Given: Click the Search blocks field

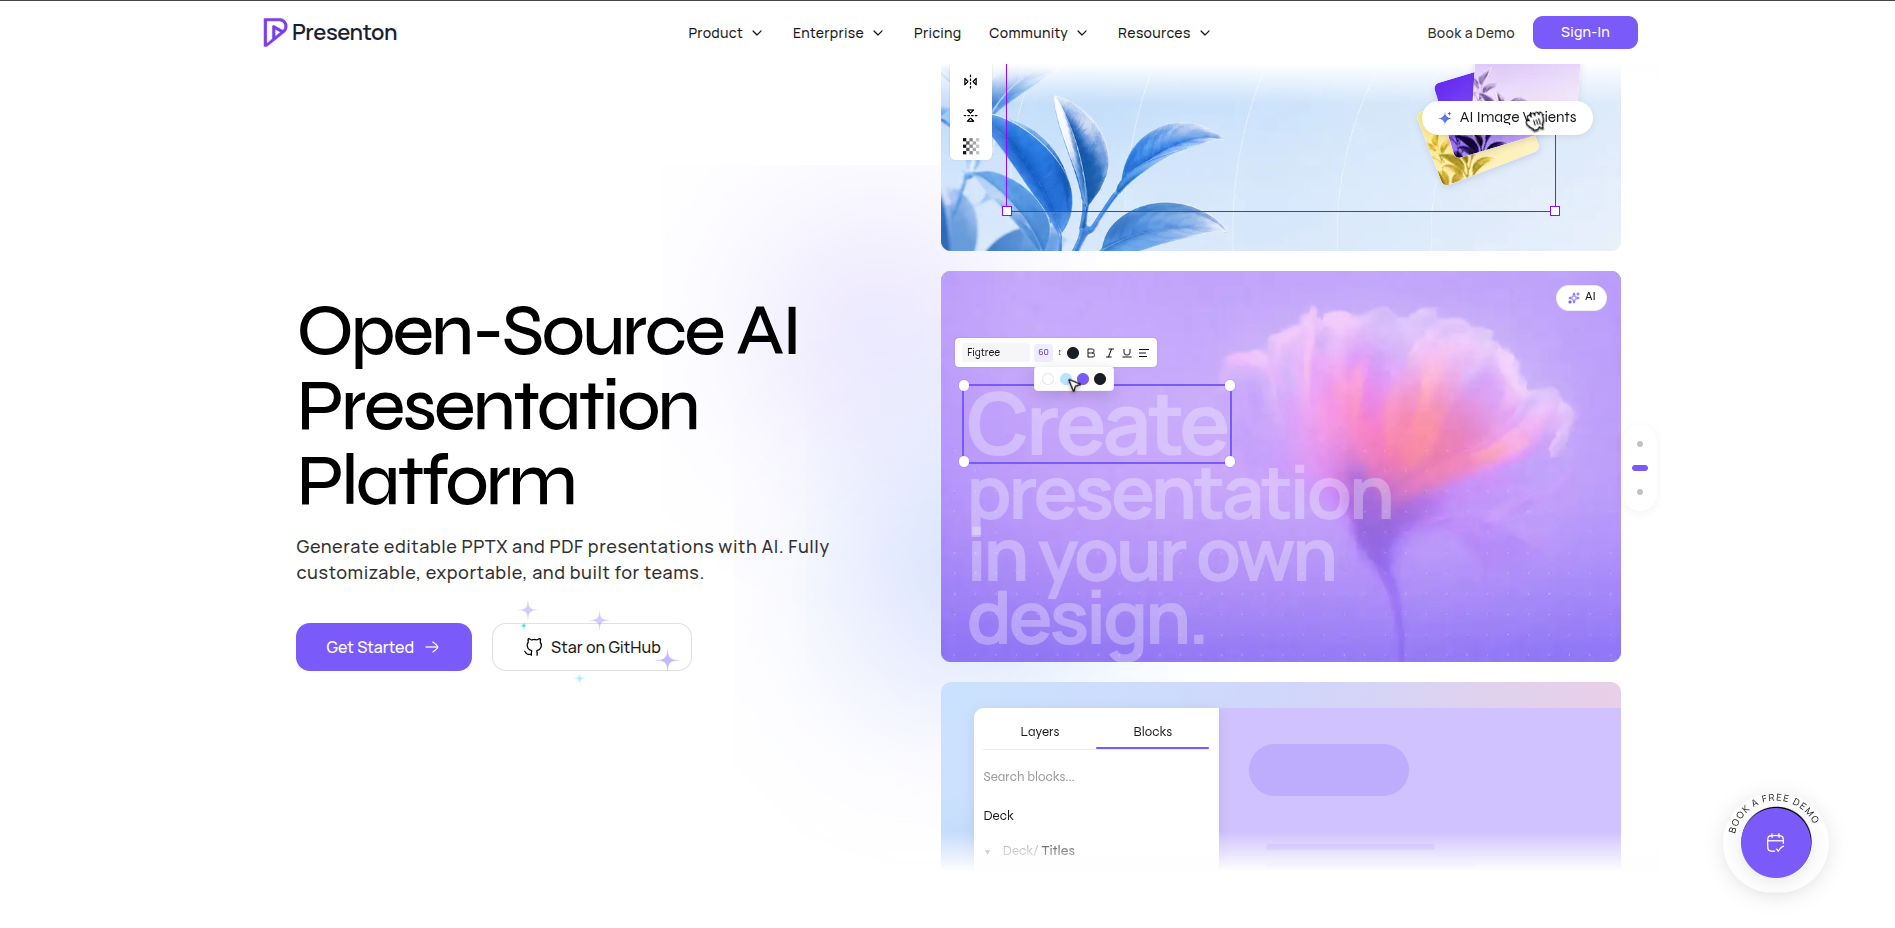Looking at the screenshot, I should point(1096,777).
